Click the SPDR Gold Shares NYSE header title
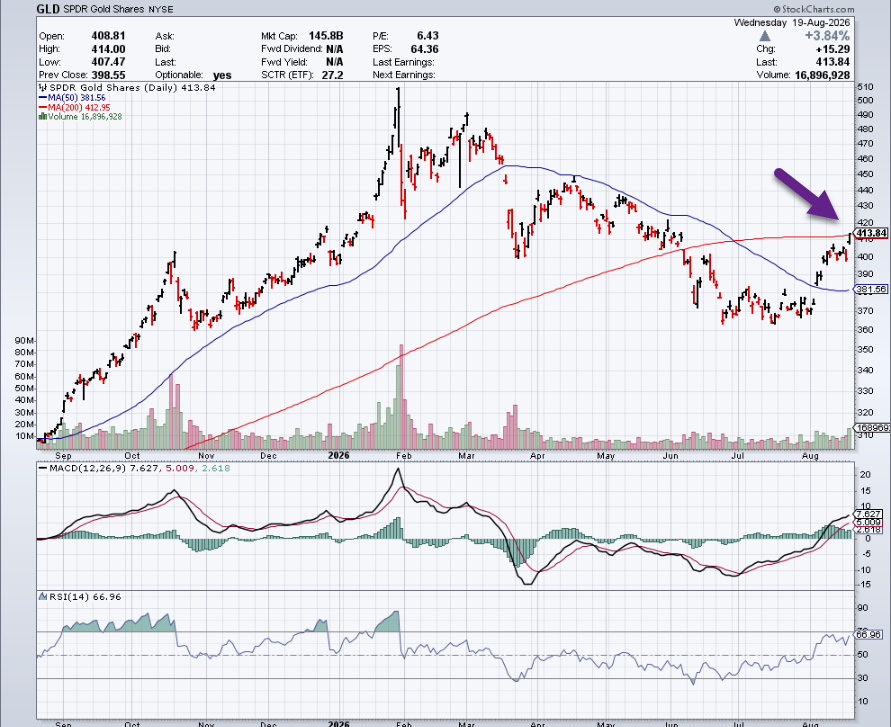891x727 pixels. pos(118,9)
